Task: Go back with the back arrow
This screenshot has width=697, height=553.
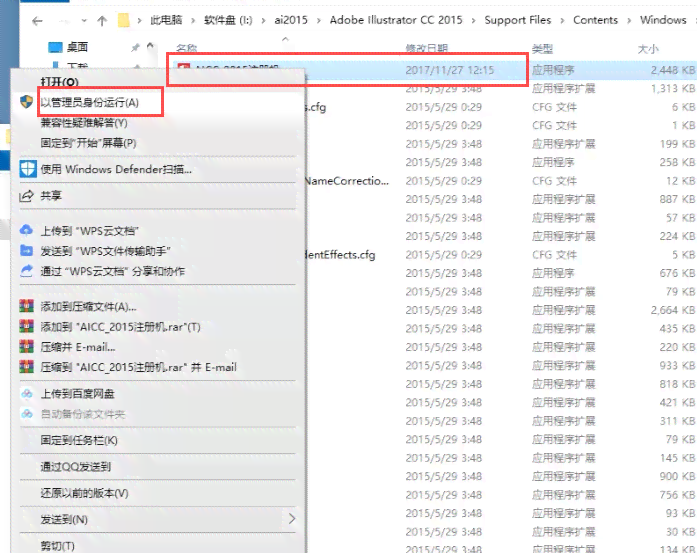Action: 37,21
